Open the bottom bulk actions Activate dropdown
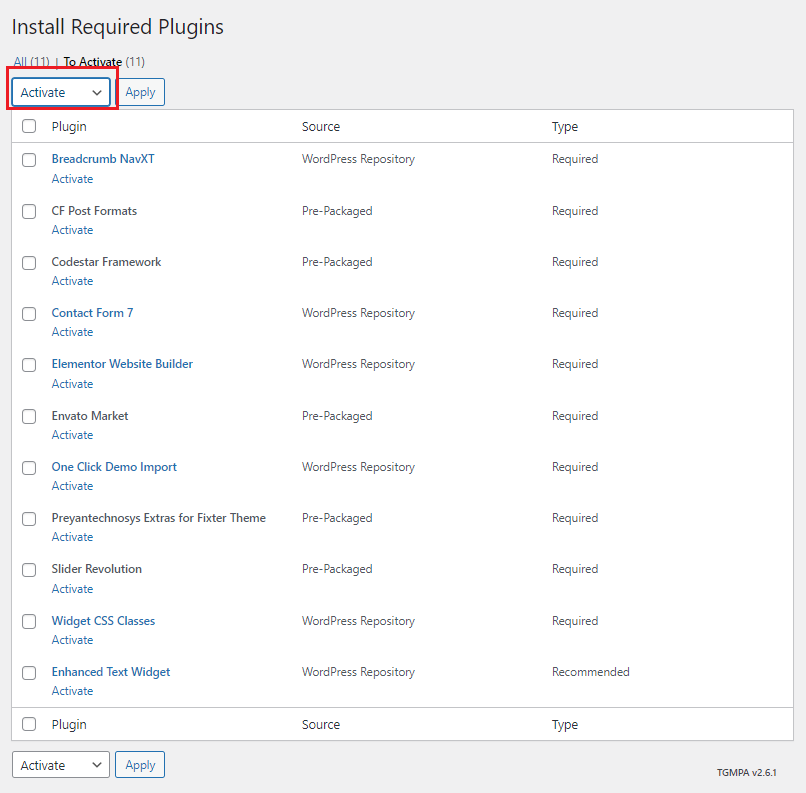The height and width of the screenshot is (793, 806). click(61, 765)
